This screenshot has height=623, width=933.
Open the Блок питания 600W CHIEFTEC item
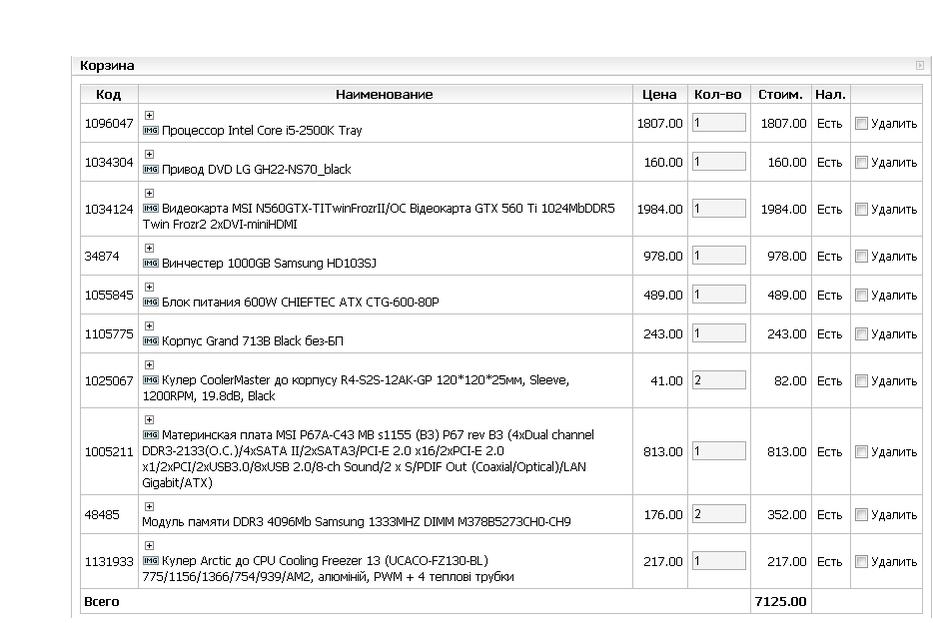[x=300, y=302]
